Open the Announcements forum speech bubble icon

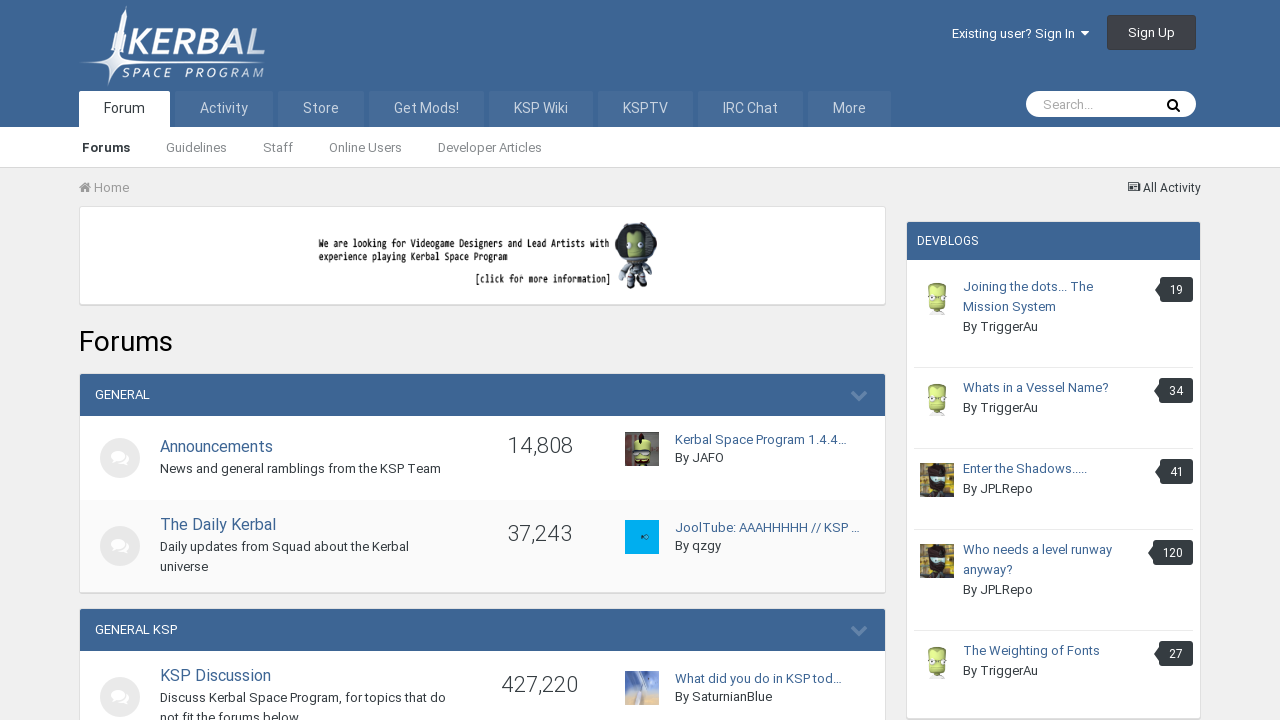120,458
